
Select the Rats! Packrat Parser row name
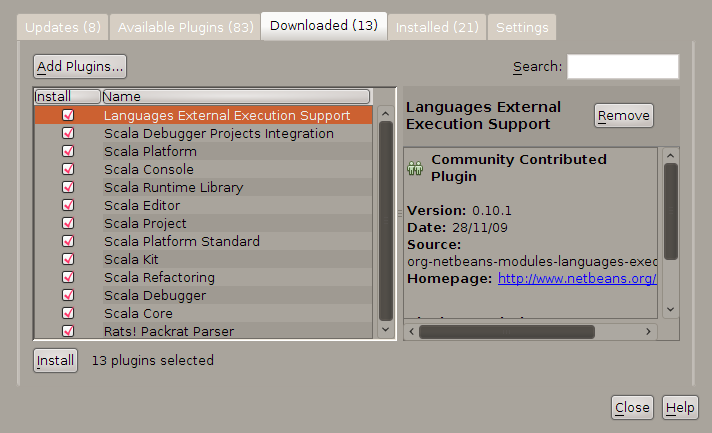[x=169, y=331]
